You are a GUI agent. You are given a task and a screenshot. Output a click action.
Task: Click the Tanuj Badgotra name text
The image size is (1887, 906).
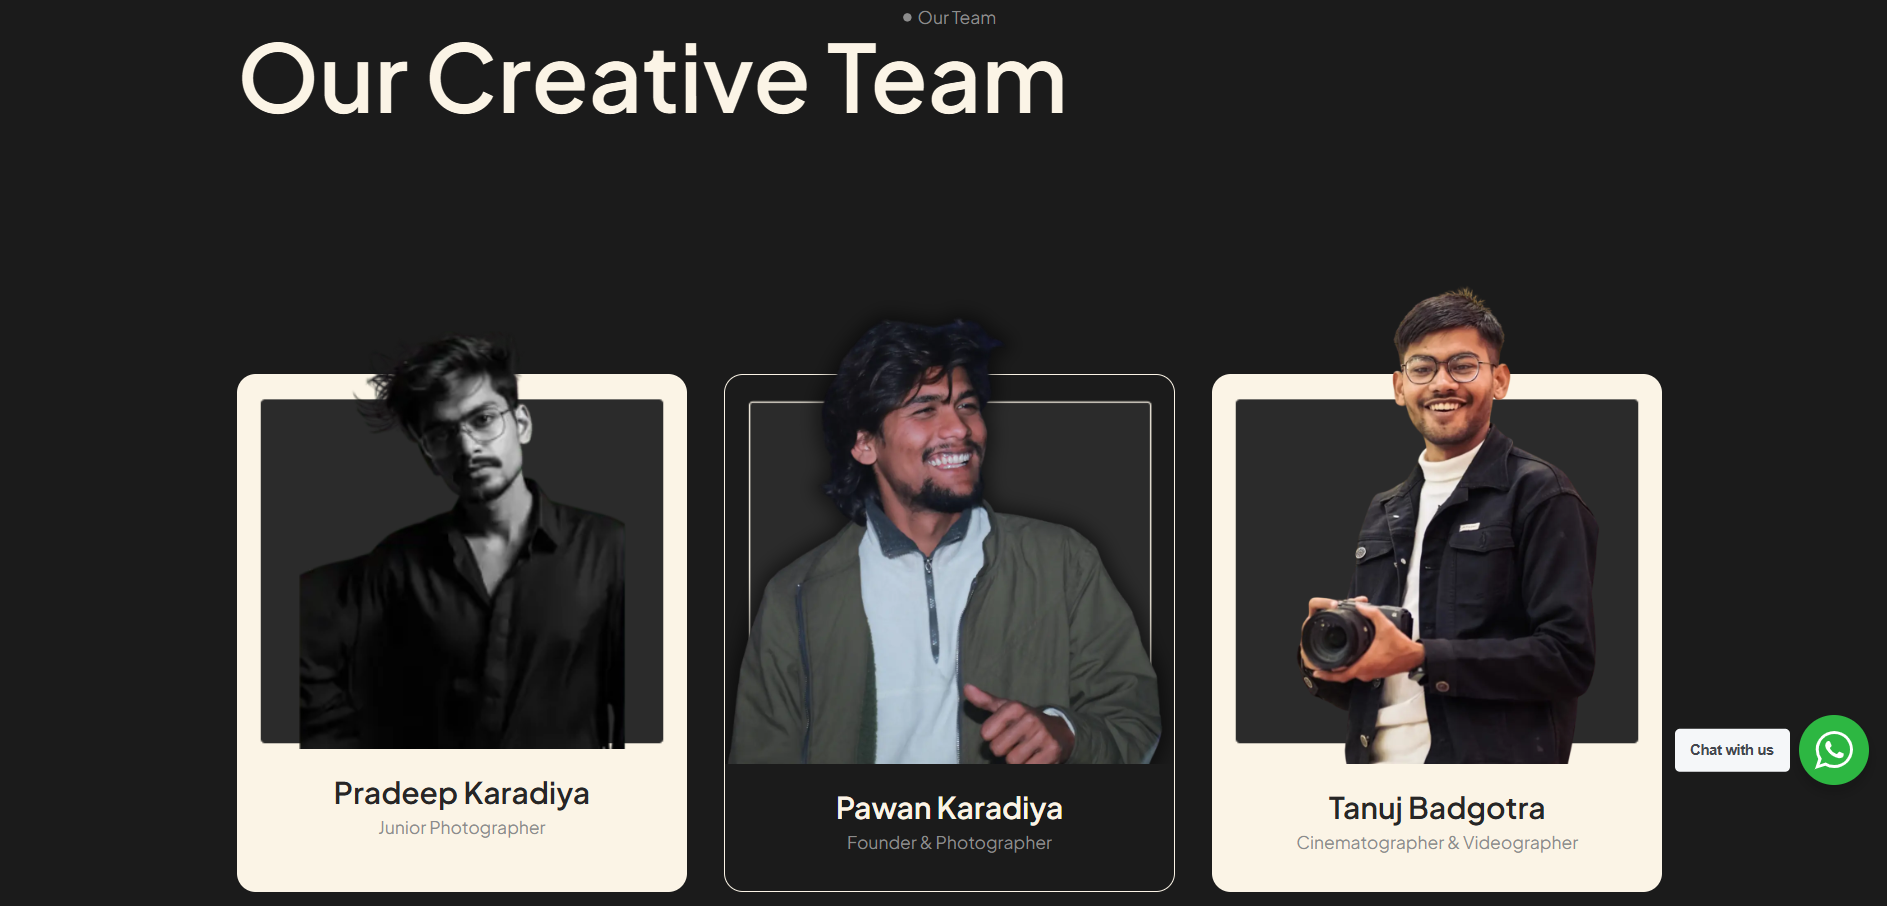pyautogui.click(x=1436, y=808)
